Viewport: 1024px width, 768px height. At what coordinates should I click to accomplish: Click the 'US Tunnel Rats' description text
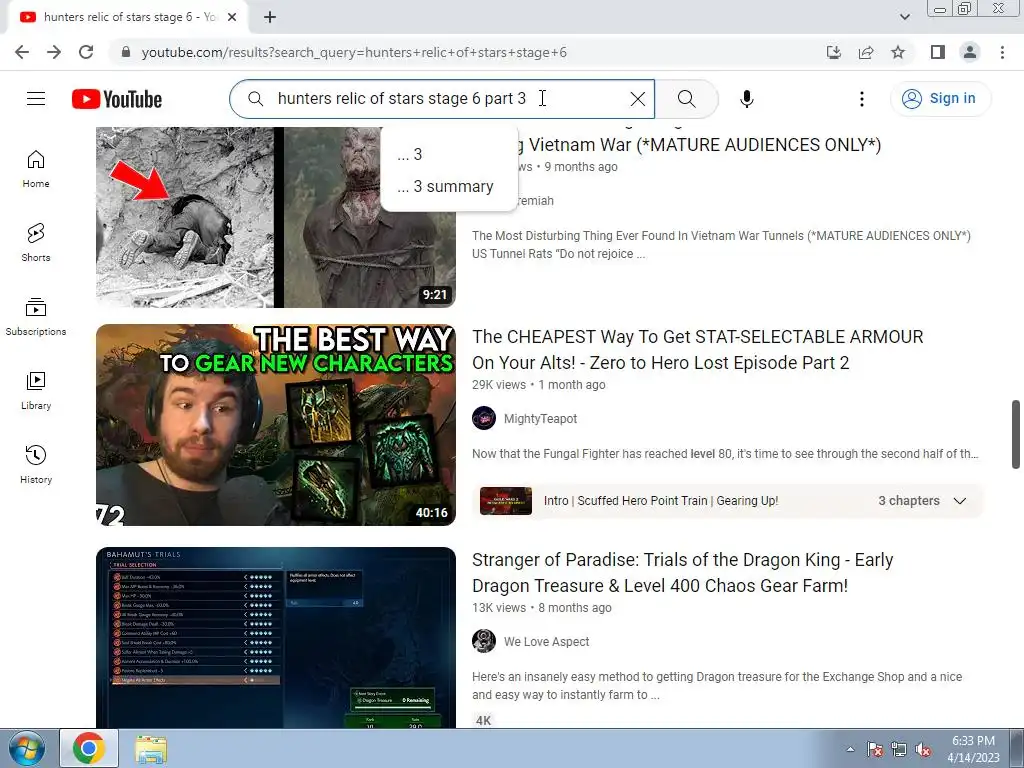tap(558, 254)
